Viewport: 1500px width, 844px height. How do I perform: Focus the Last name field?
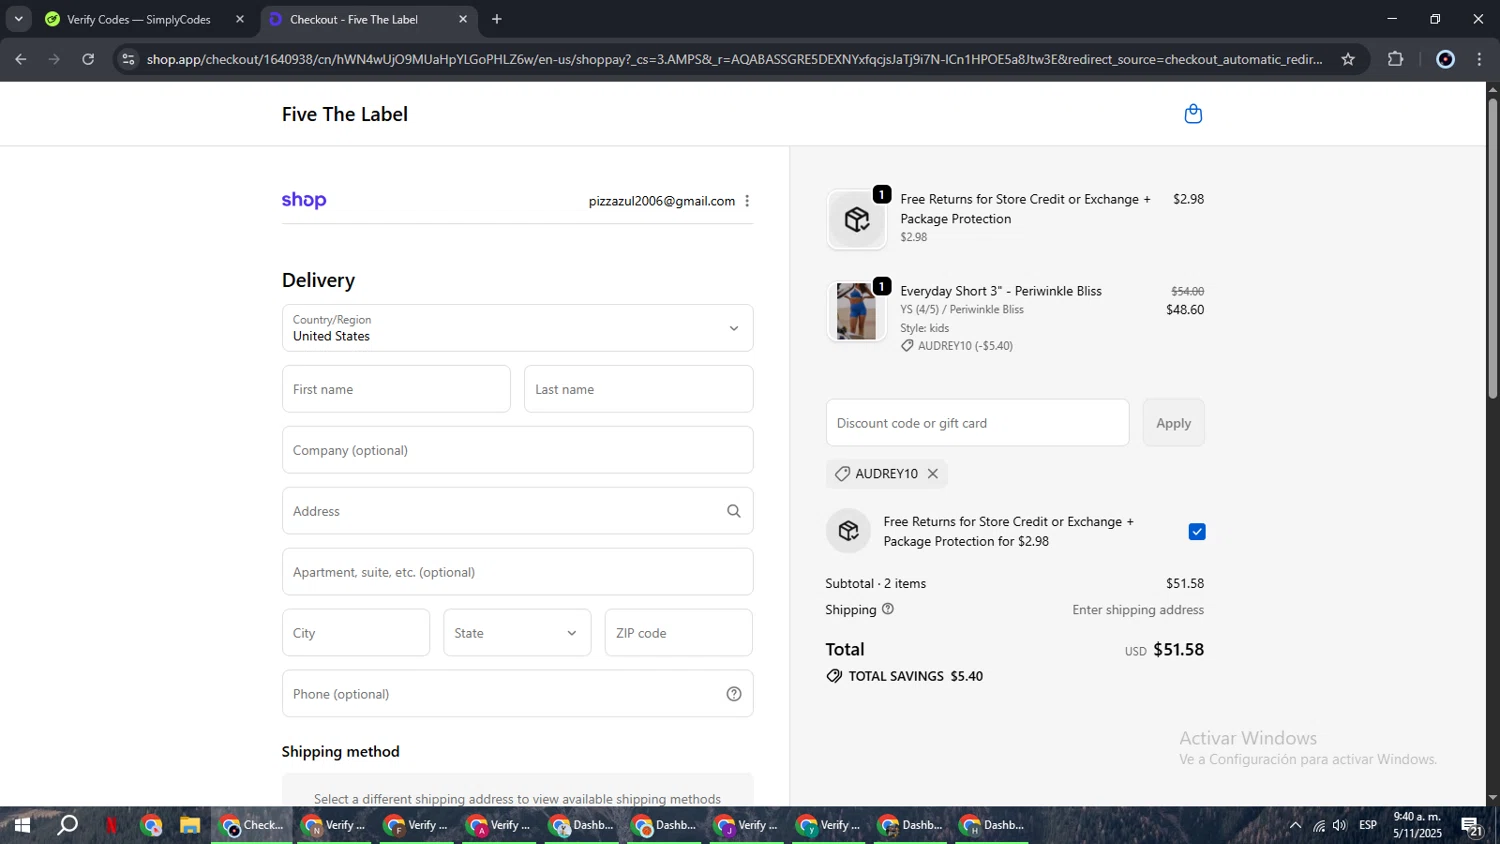pos(638,389)
